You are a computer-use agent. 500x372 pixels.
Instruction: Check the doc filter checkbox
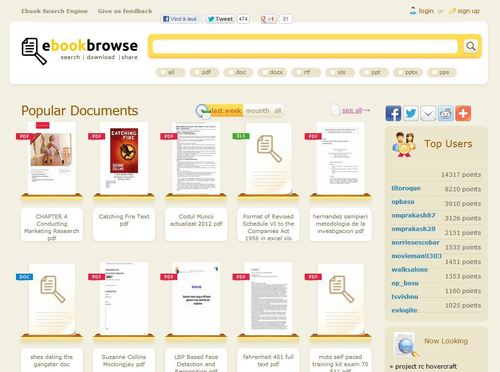pyautogui.click(x=231, y=72)
